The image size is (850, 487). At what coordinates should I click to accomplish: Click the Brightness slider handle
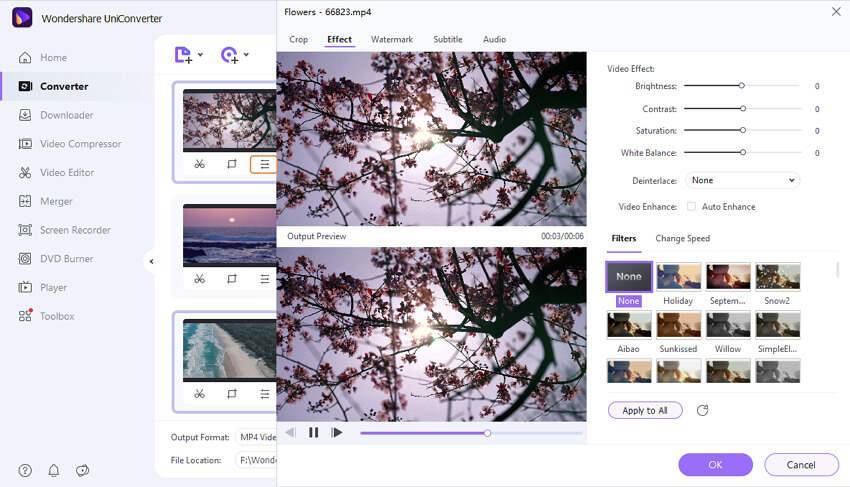point(742,86)
